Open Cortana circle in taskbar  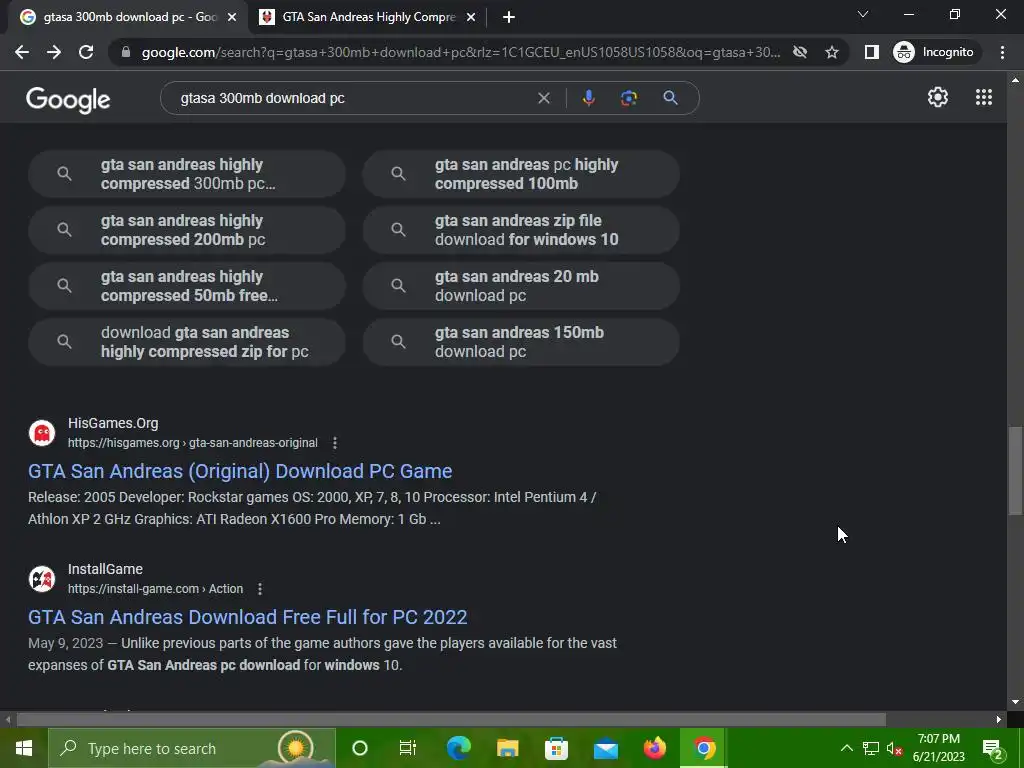pos(360,748)
